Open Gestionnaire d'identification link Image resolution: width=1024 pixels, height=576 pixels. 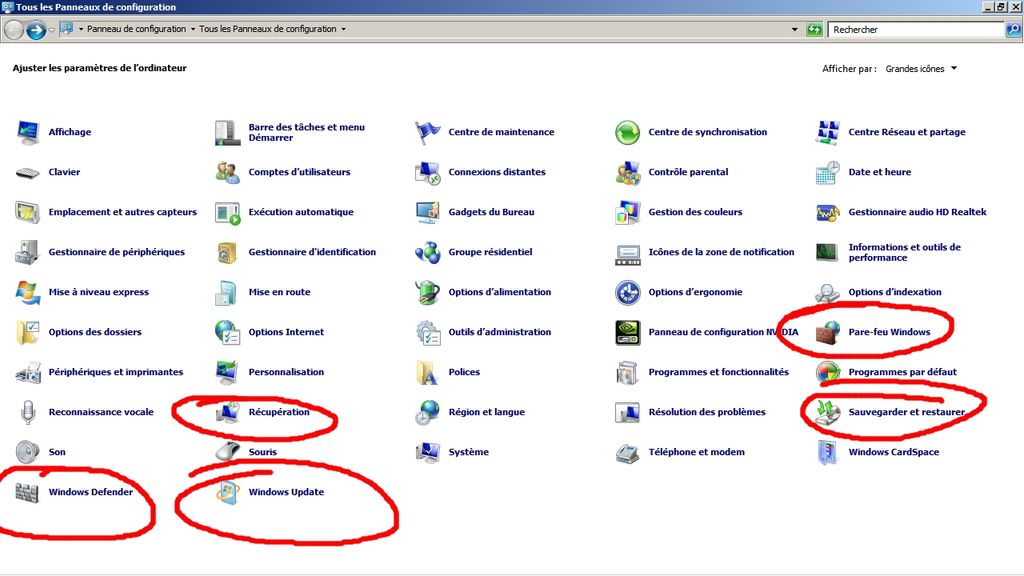point(312,252)
